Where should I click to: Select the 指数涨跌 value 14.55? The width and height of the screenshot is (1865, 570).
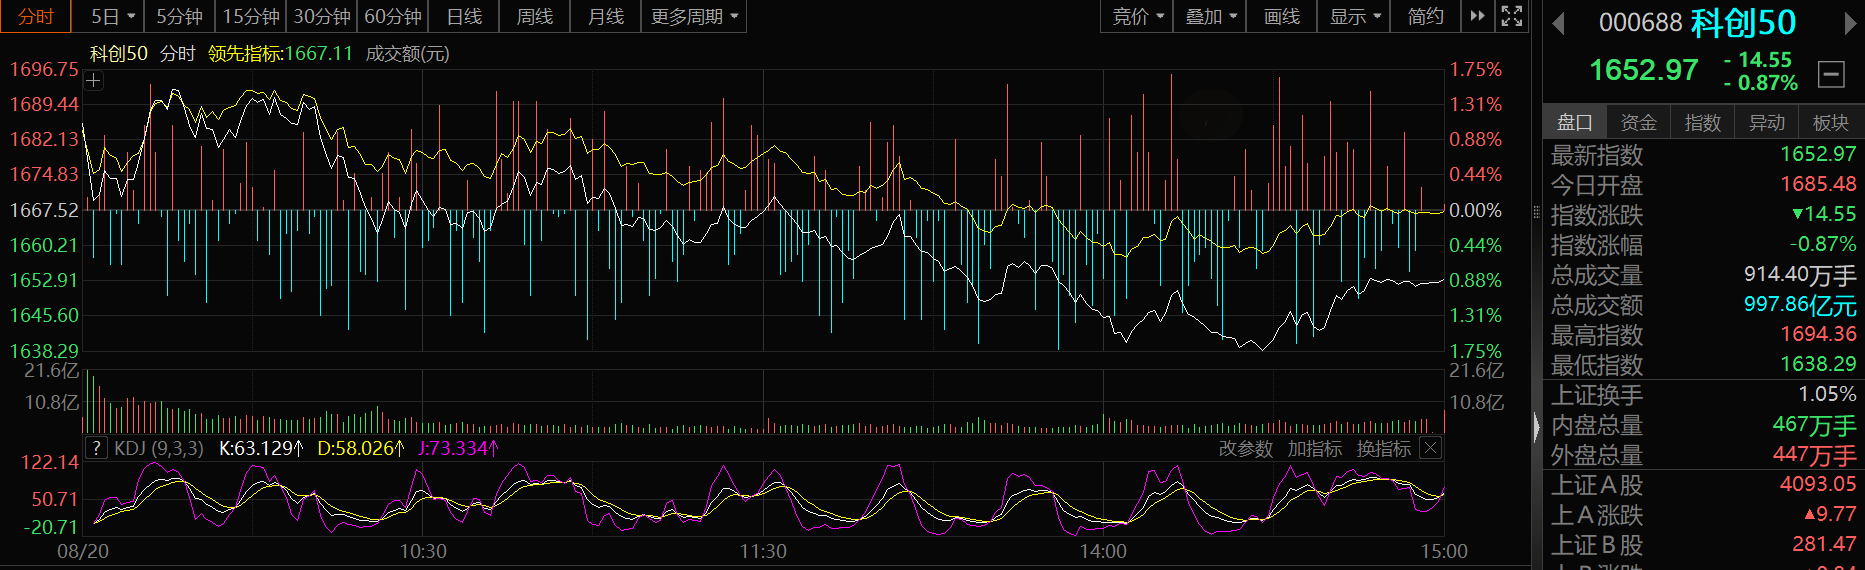[1824, 214]
